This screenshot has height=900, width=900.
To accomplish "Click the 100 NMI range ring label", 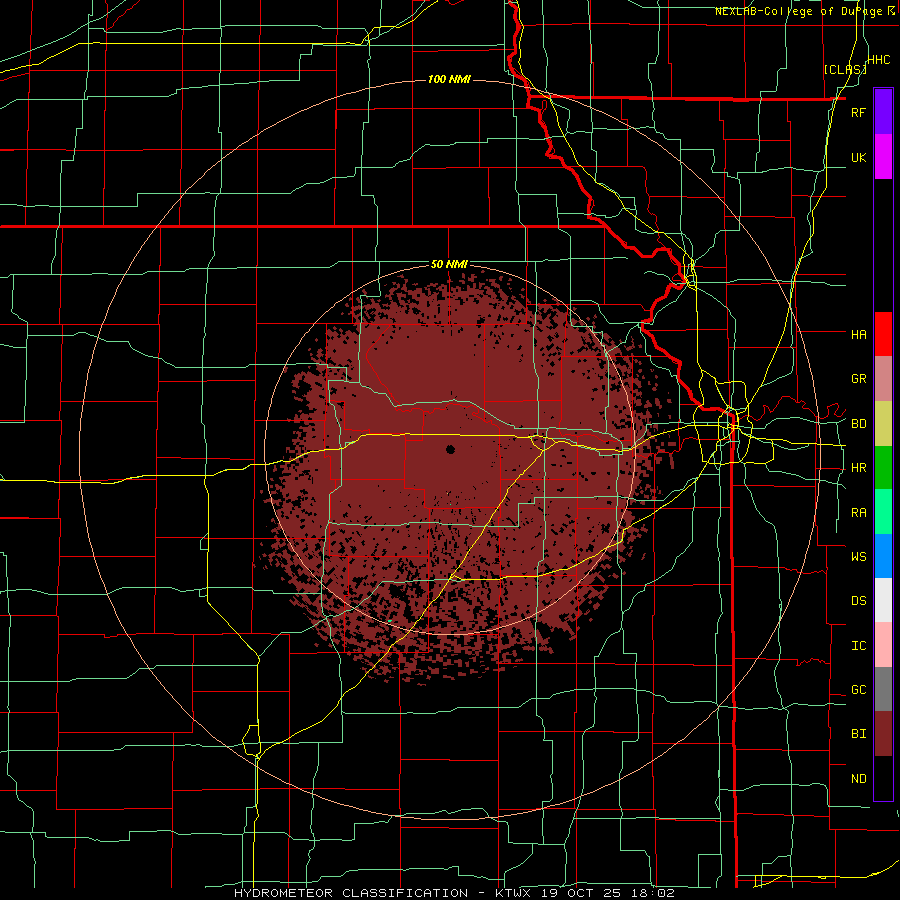I will coord(449,79).
